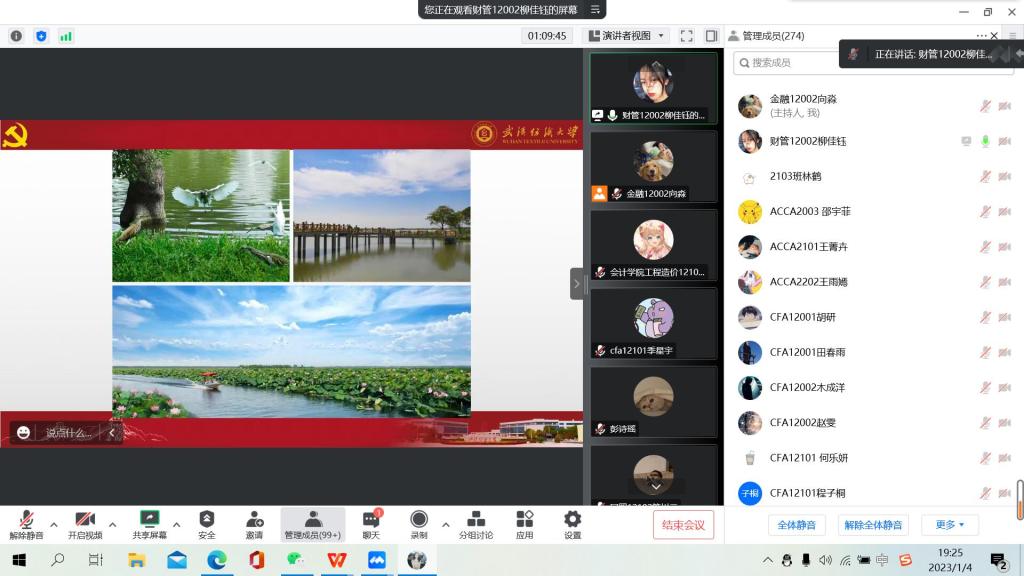Viewport: 1024px width, 576px height.
Task: Toggle 开启视频 (Start video) camera
Action: pos(85,519)
